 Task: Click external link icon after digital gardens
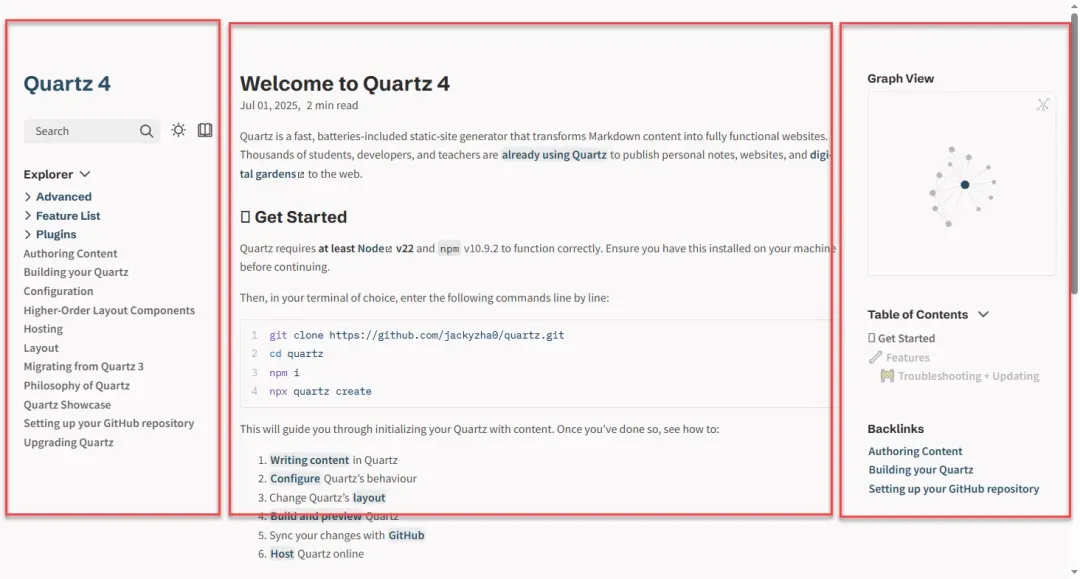pyautogui.click(x=300, y=175)
